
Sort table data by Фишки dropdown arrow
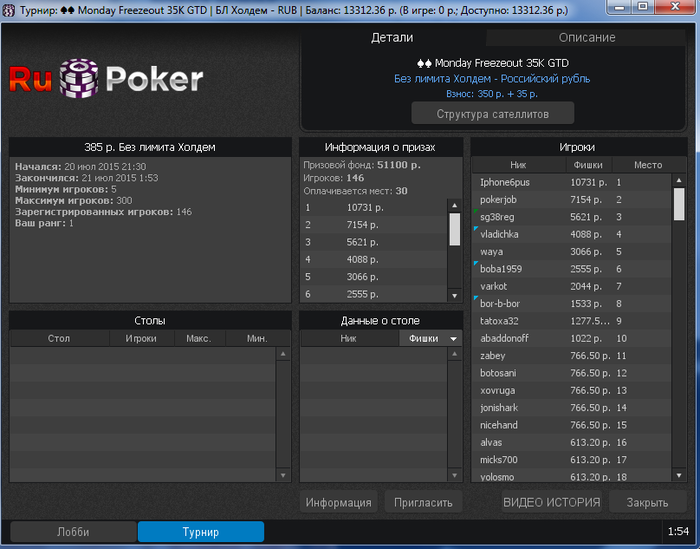[454, 339]
